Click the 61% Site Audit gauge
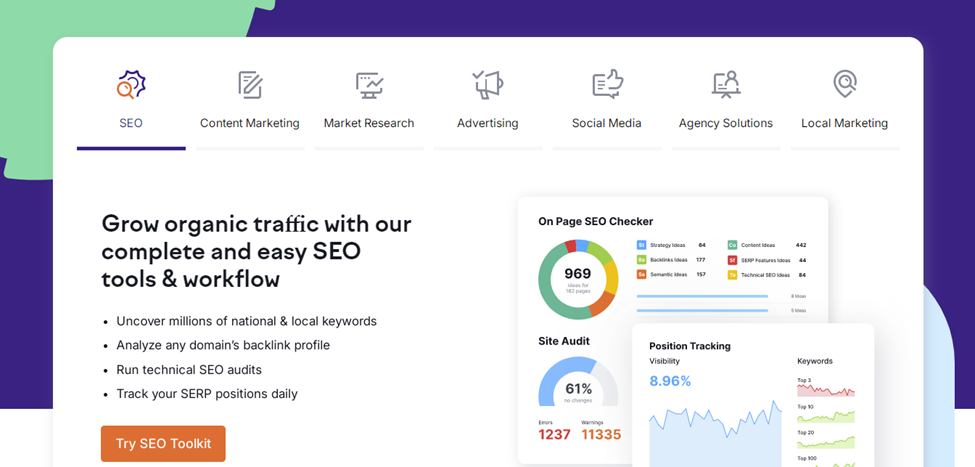The width and height of the screenshot is (975, 467). click(x=578, y=381)
